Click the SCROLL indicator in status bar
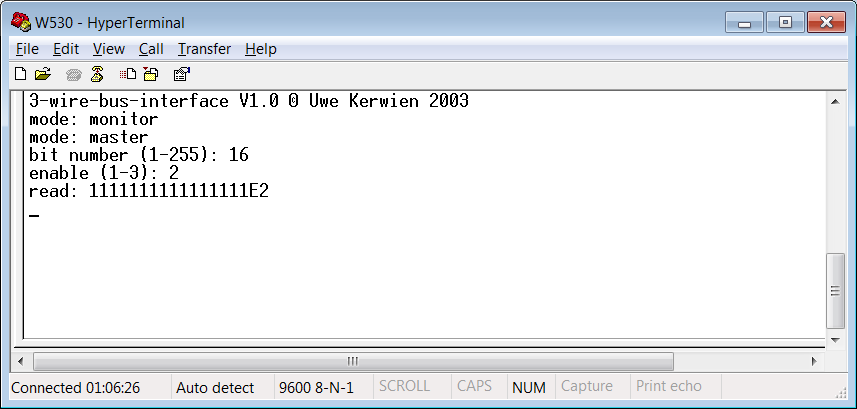 [404, 386]
